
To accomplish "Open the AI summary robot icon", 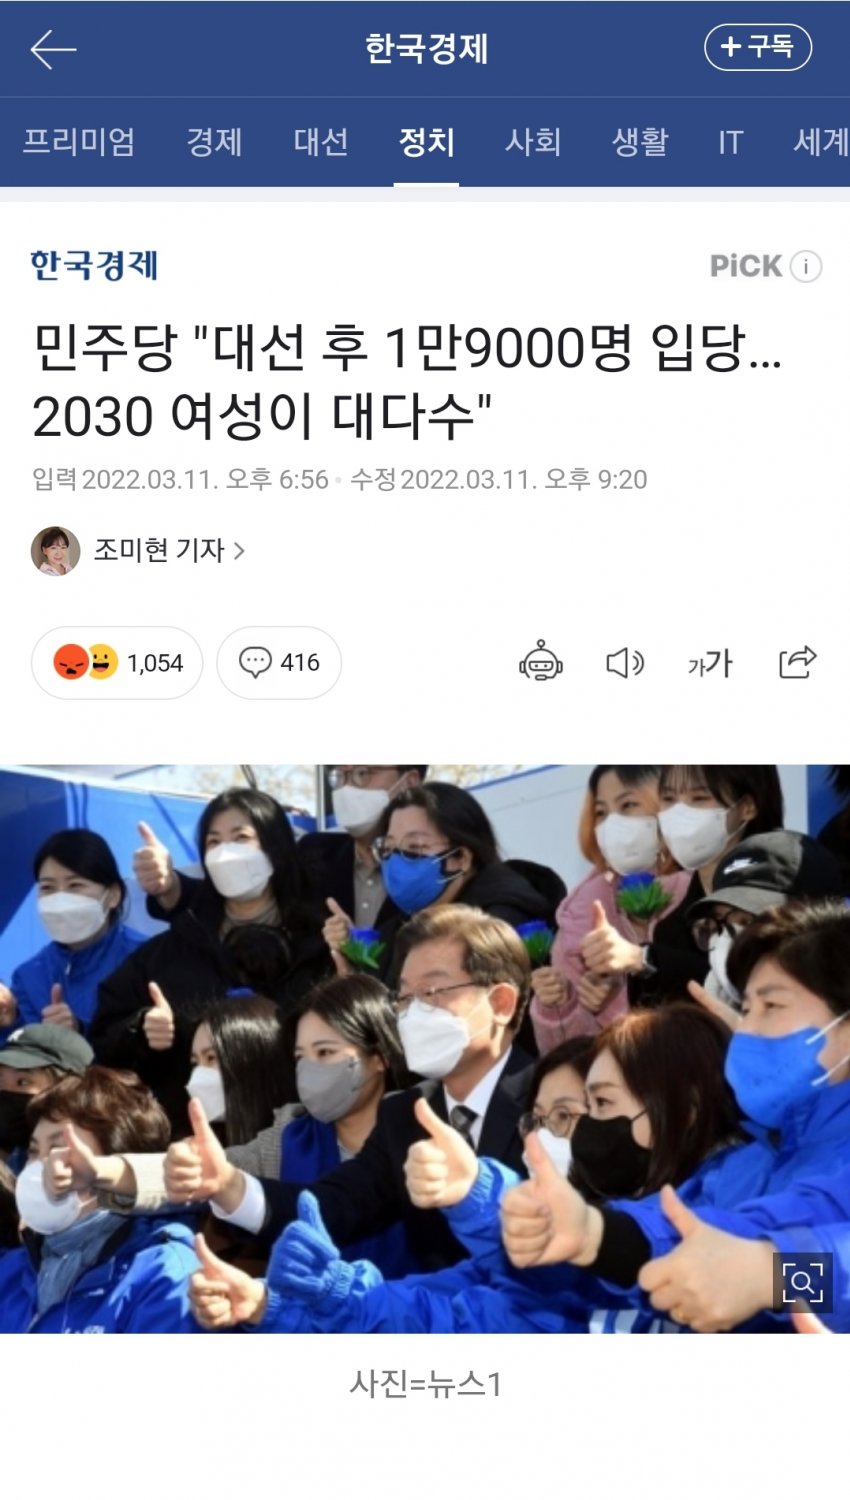I will (x=541, y=662).
